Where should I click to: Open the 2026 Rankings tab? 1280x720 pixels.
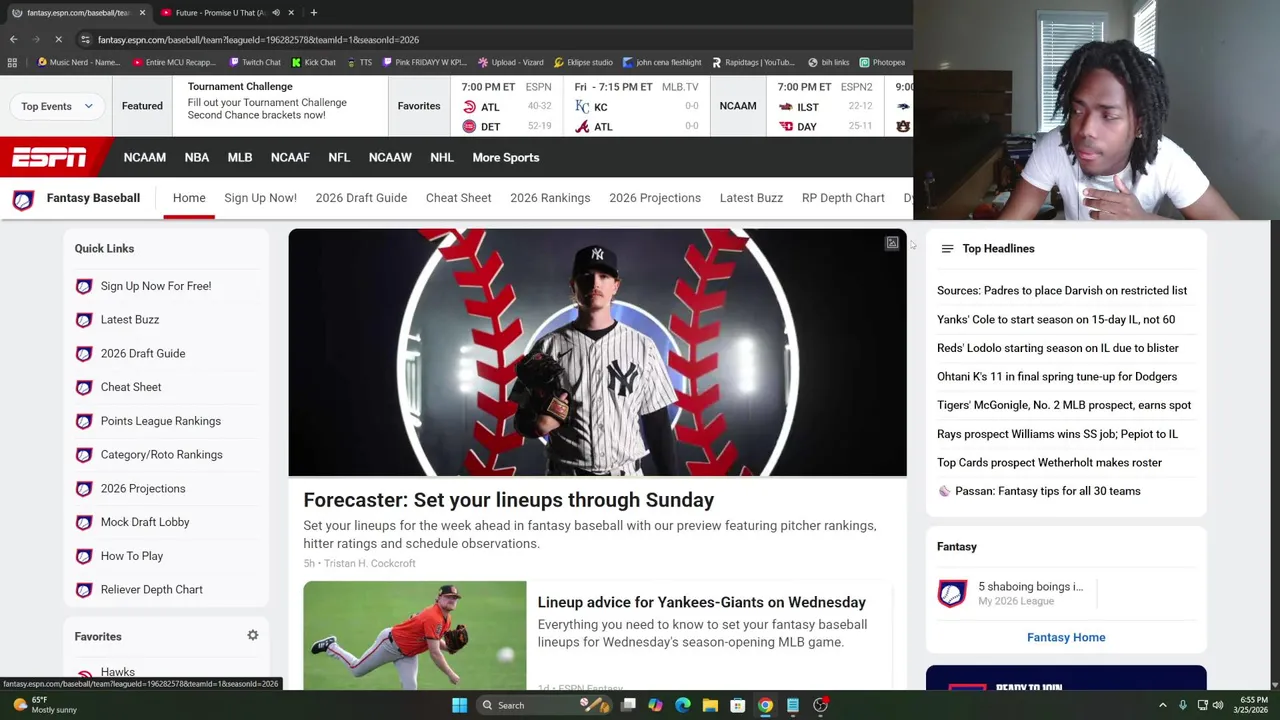(x=550, y=198)
